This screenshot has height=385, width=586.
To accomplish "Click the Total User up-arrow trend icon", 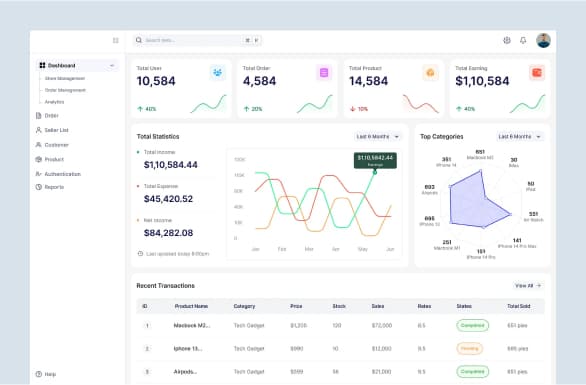I will click(140, 109).
